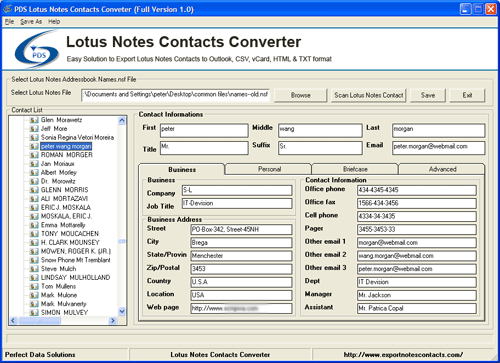
Task: Click the Manager field
Action: point(417,295)
